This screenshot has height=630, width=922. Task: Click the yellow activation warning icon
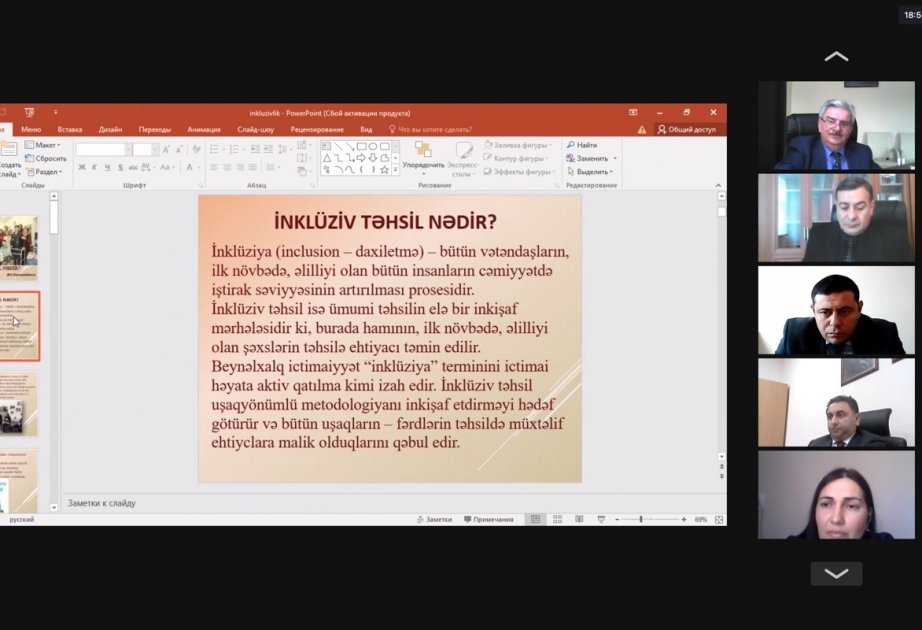(642, 129)
